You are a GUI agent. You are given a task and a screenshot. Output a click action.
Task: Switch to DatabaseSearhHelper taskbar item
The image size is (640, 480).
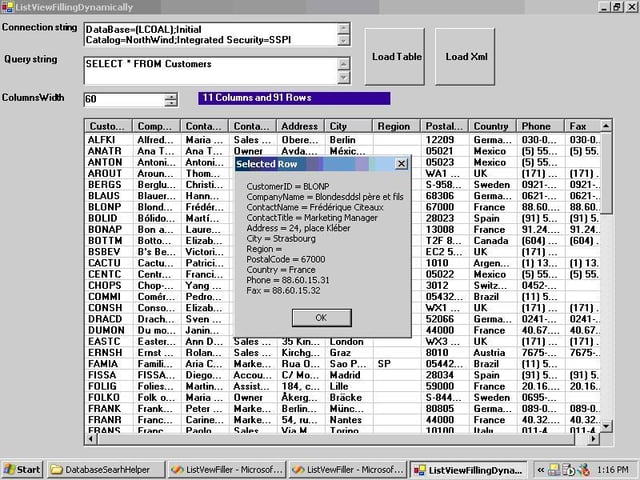pos(106,470)
